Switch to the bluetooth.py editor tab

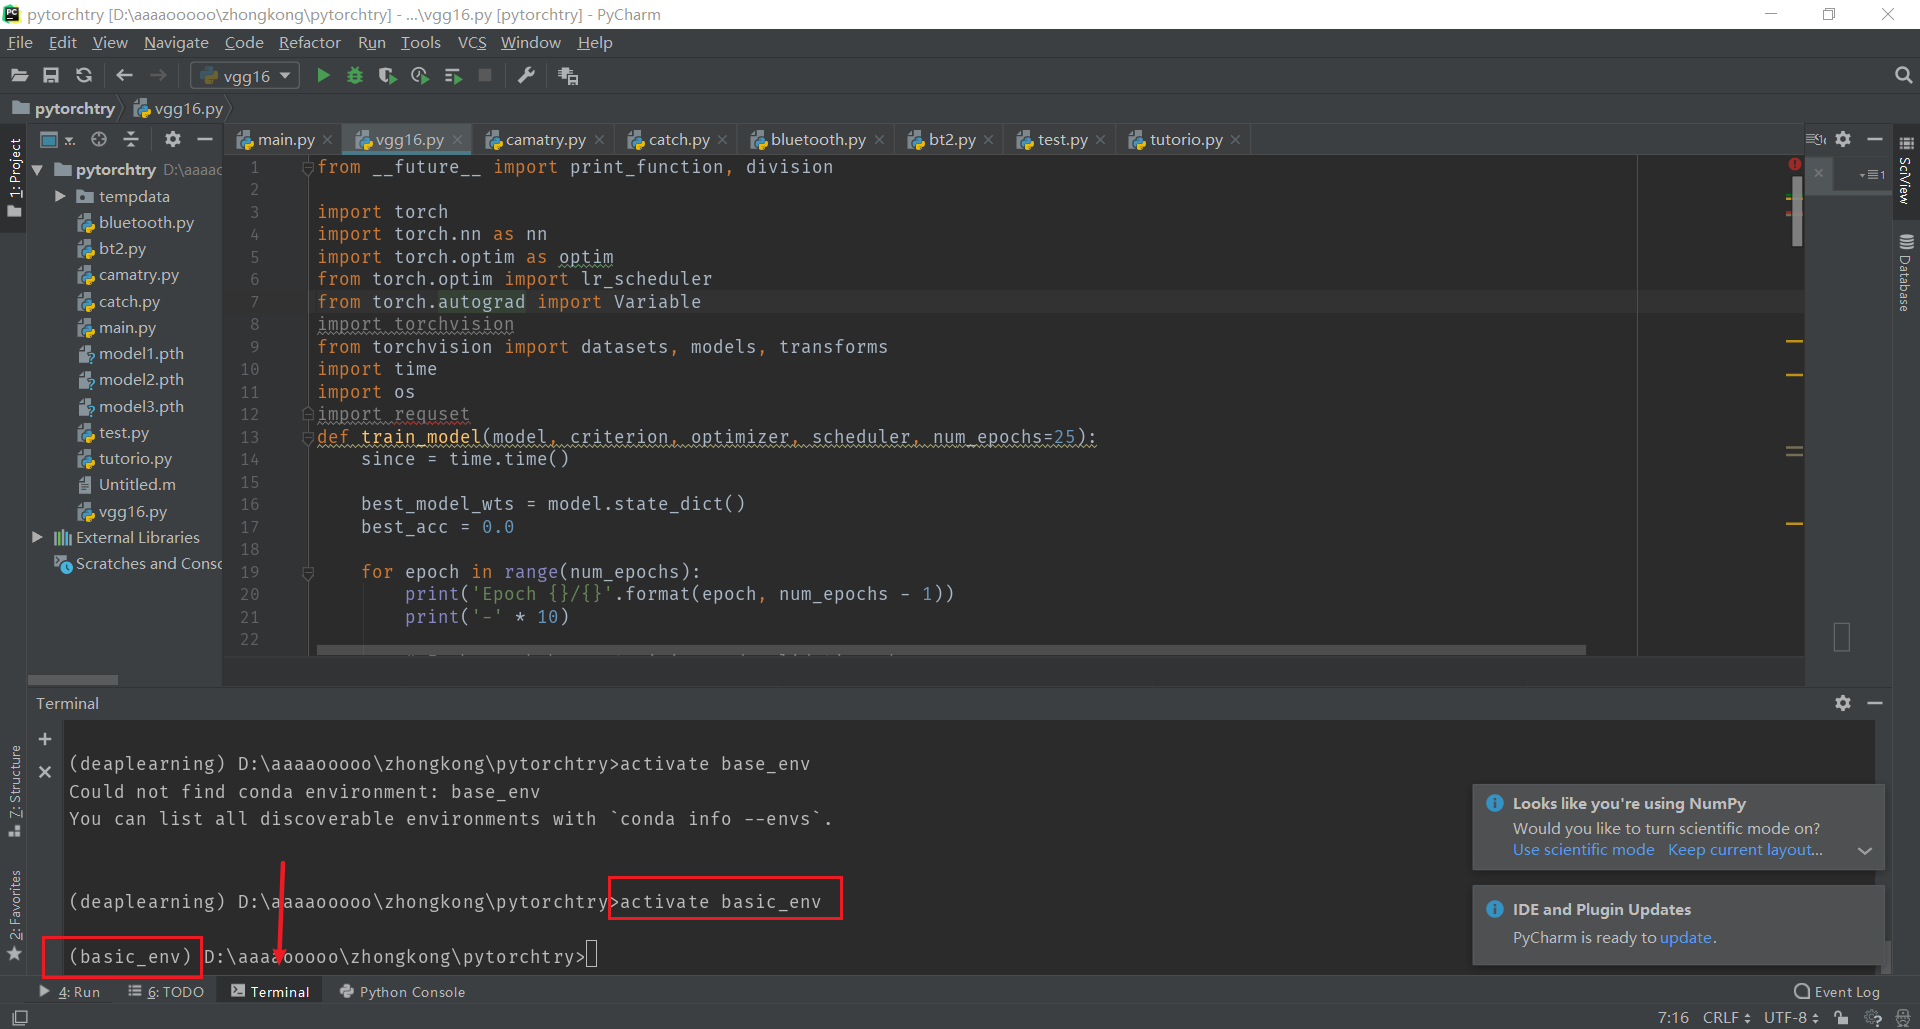817,139
